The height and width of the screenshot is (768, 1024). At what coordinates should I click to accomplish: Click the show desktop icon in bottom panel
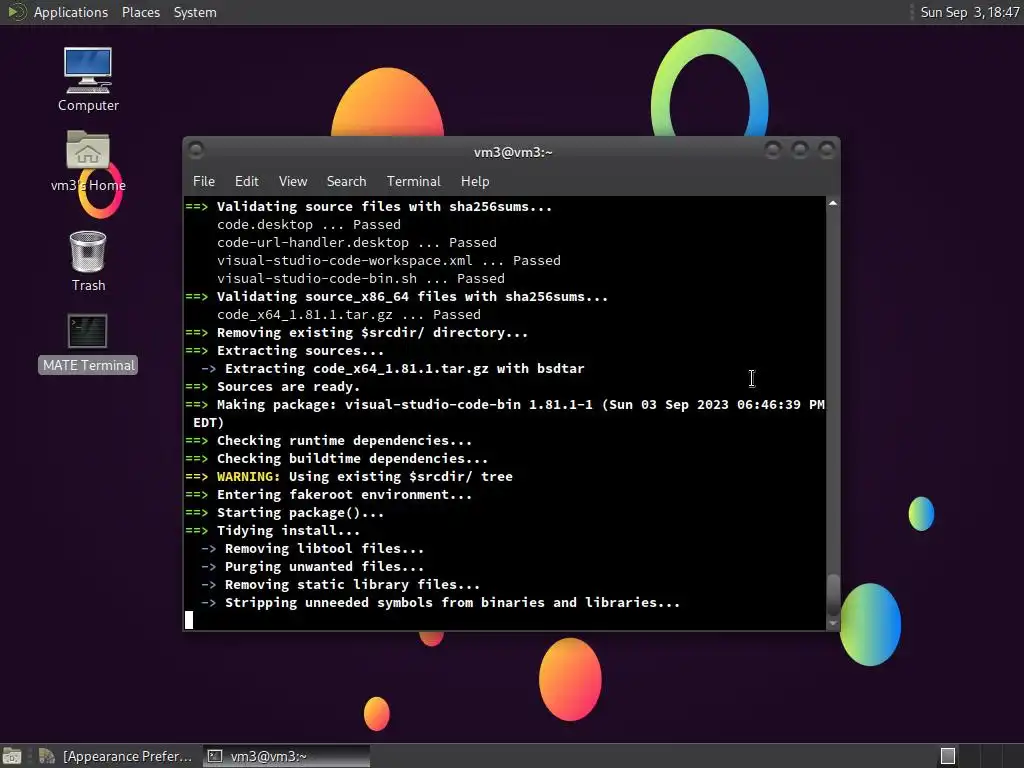(x=12, y=756)
